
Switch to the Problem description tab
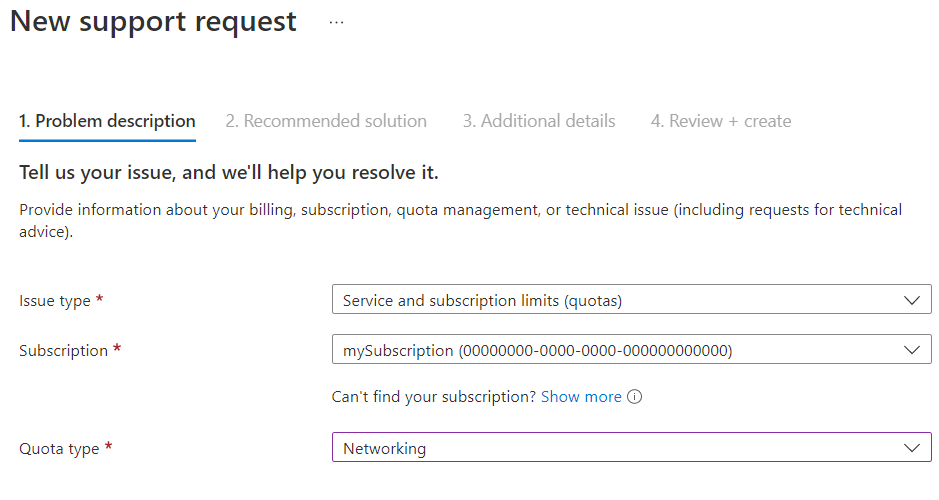coord(107,121)
